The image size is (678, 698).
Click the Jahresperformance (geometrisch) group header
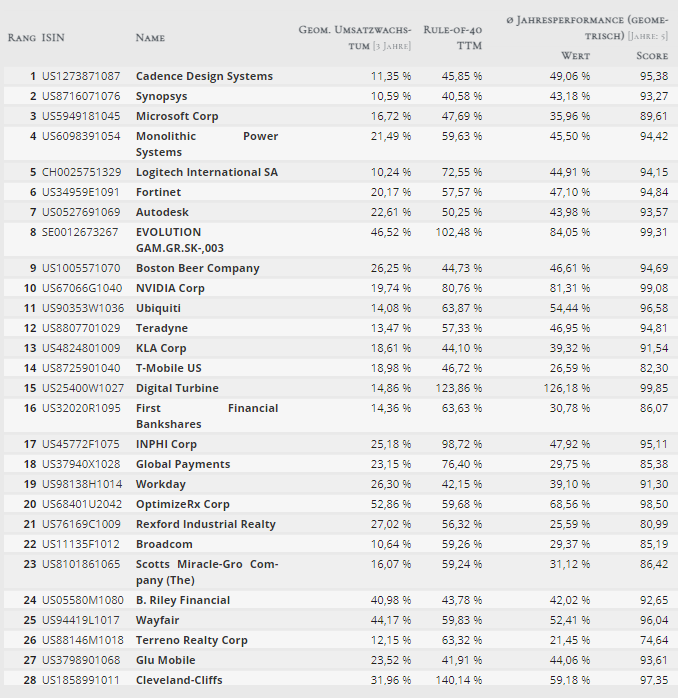click(x=587, y=28)
